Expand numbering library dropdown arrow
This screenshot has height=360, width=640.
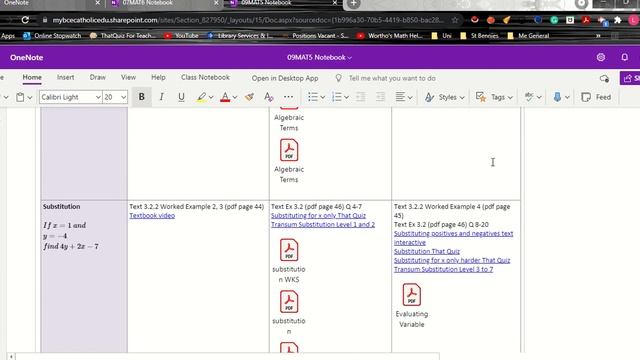[x=346, y=97]
